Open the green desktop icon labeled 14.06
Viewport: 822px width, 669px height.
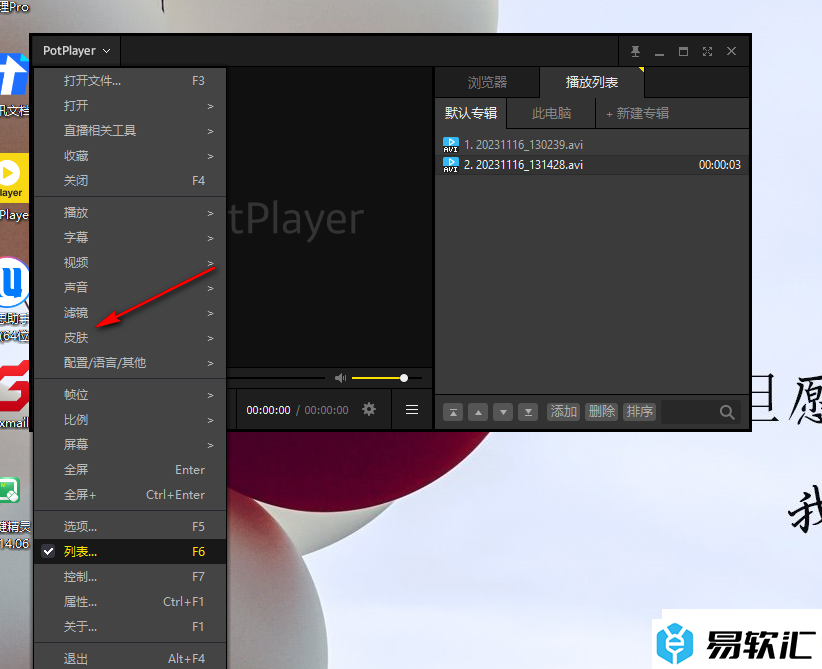pos(9,490)
